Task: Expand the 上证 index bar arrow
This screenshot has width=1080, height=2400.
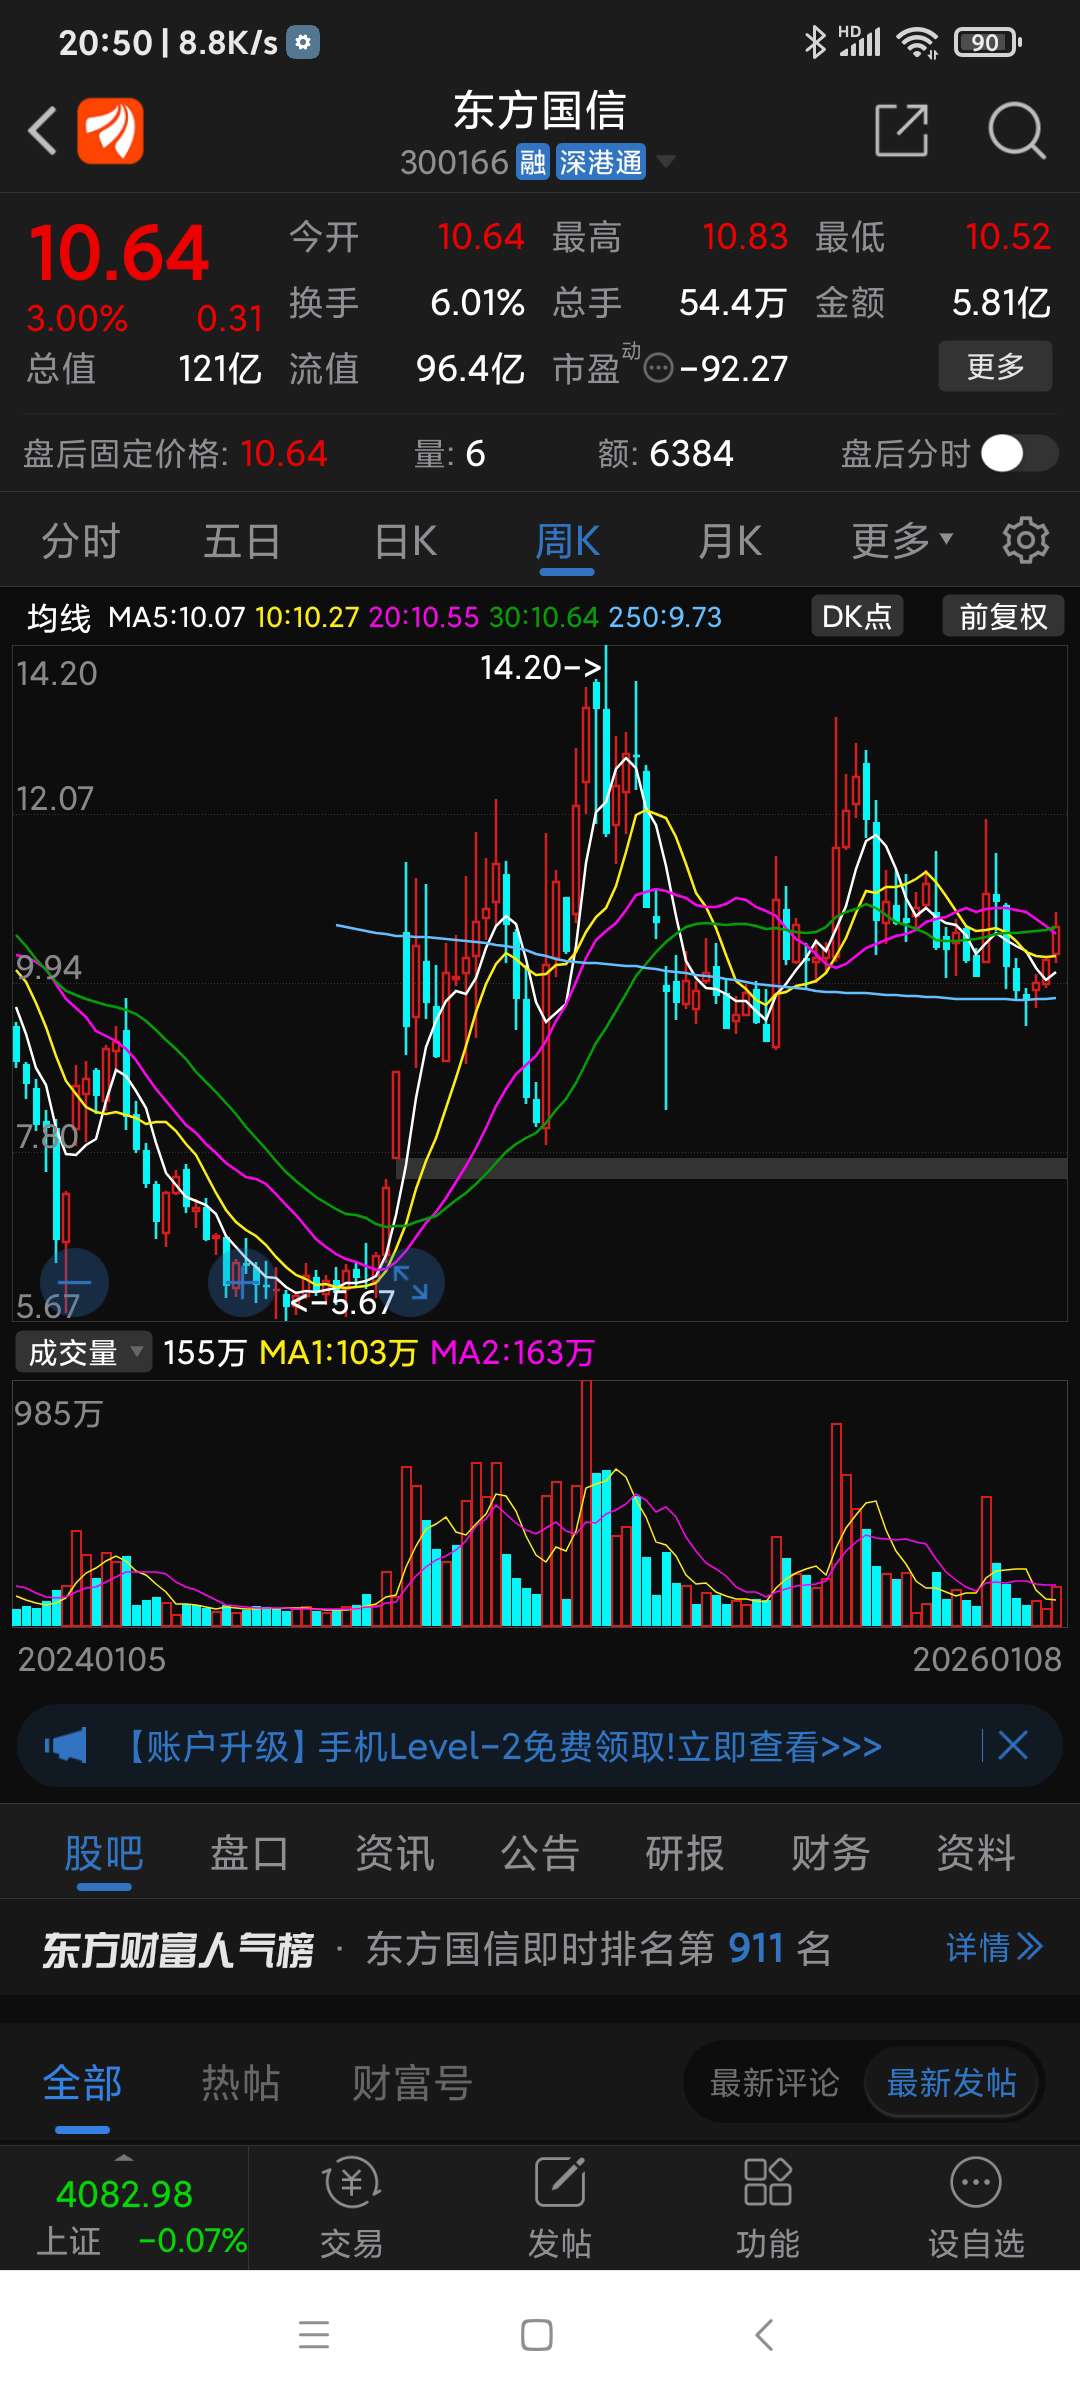Action: coord(123,2157)
